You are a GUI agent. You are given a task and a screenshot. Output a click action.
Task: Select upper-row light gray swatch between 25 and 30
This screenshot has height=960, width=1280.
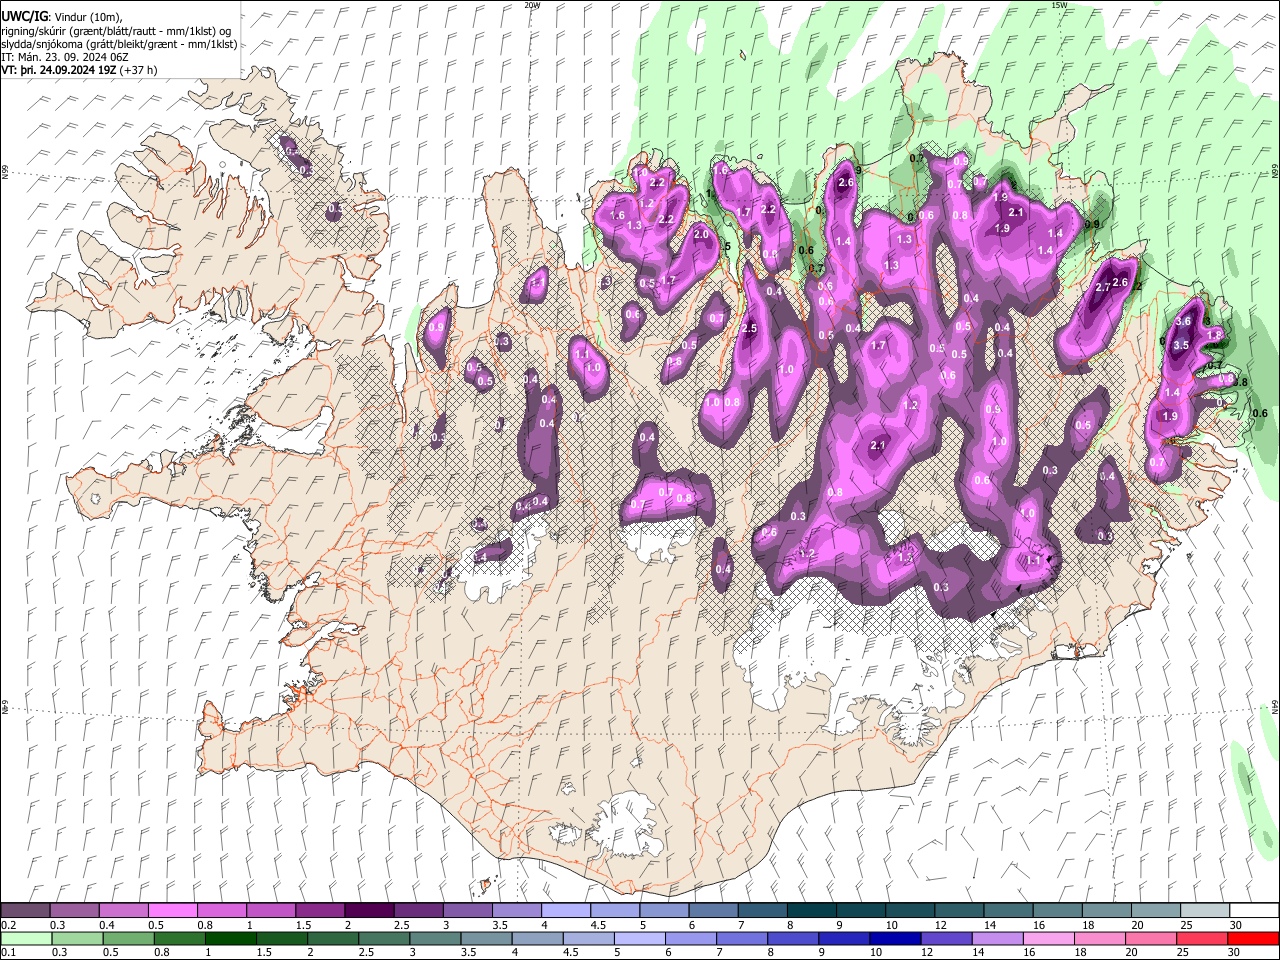coord(1204,911)
